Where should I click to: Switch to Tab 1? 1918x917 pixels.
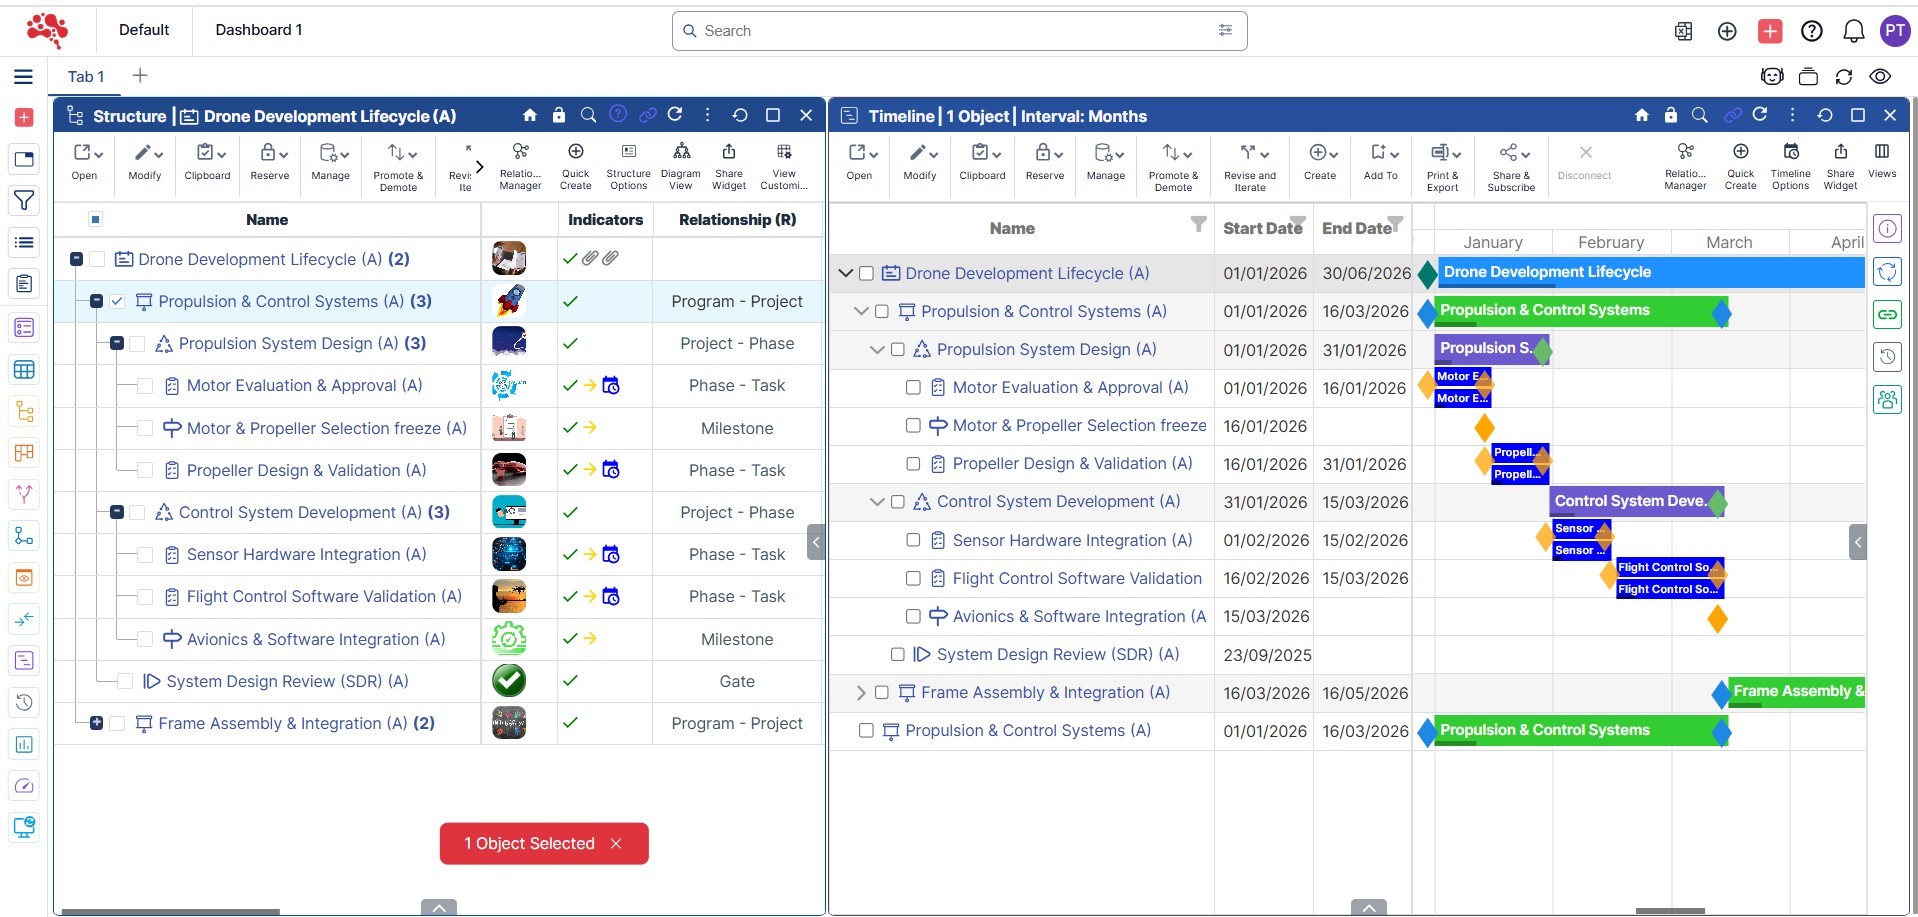[x=86, y=77]
